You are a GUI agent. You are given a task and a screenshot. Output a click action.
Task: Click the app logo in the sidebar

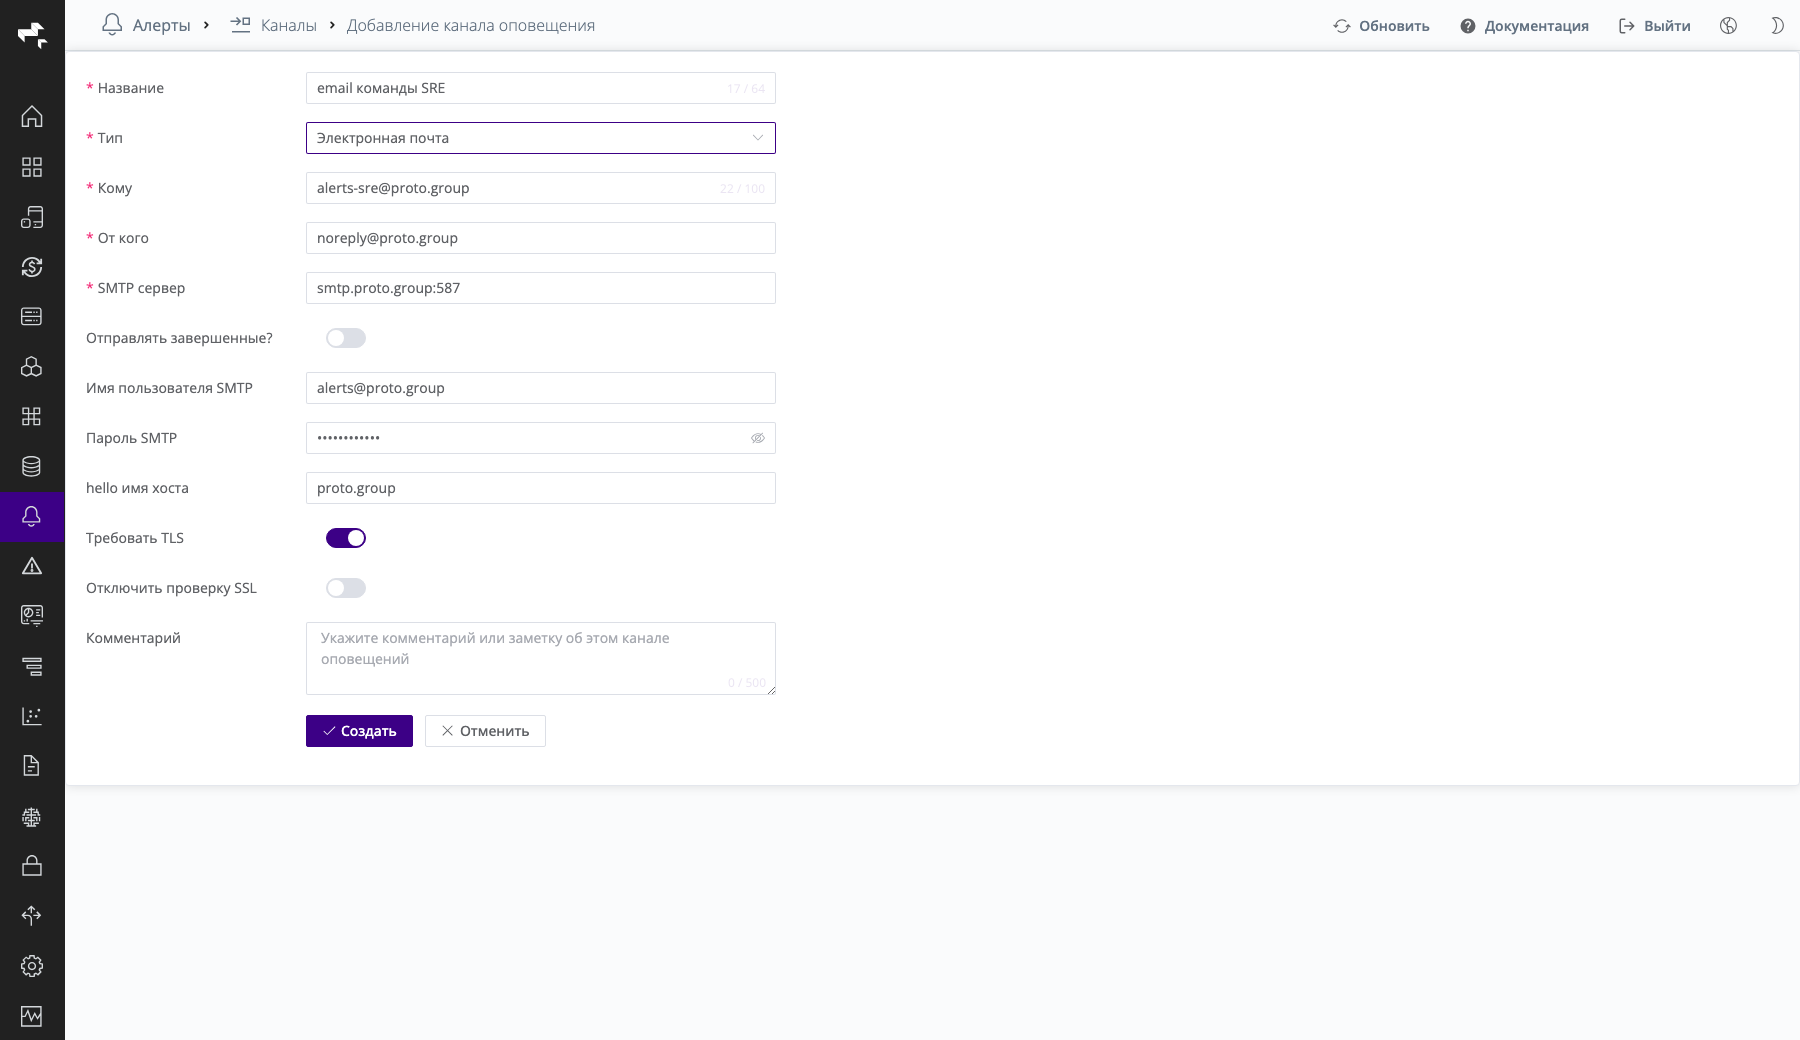click(32, 35)
